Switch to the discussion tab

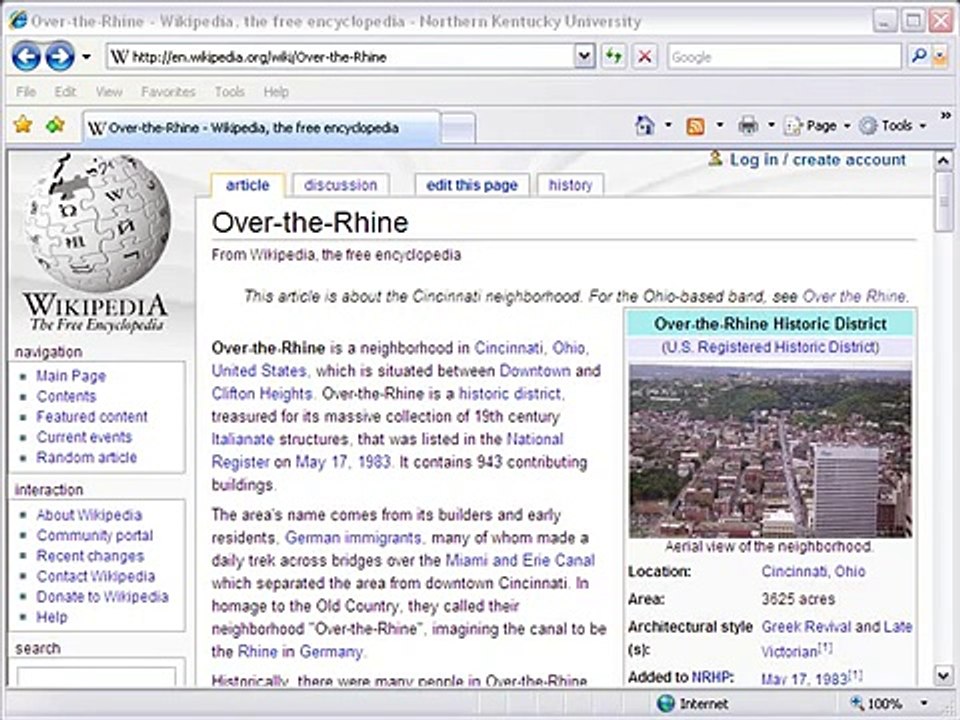pos(340,185)
